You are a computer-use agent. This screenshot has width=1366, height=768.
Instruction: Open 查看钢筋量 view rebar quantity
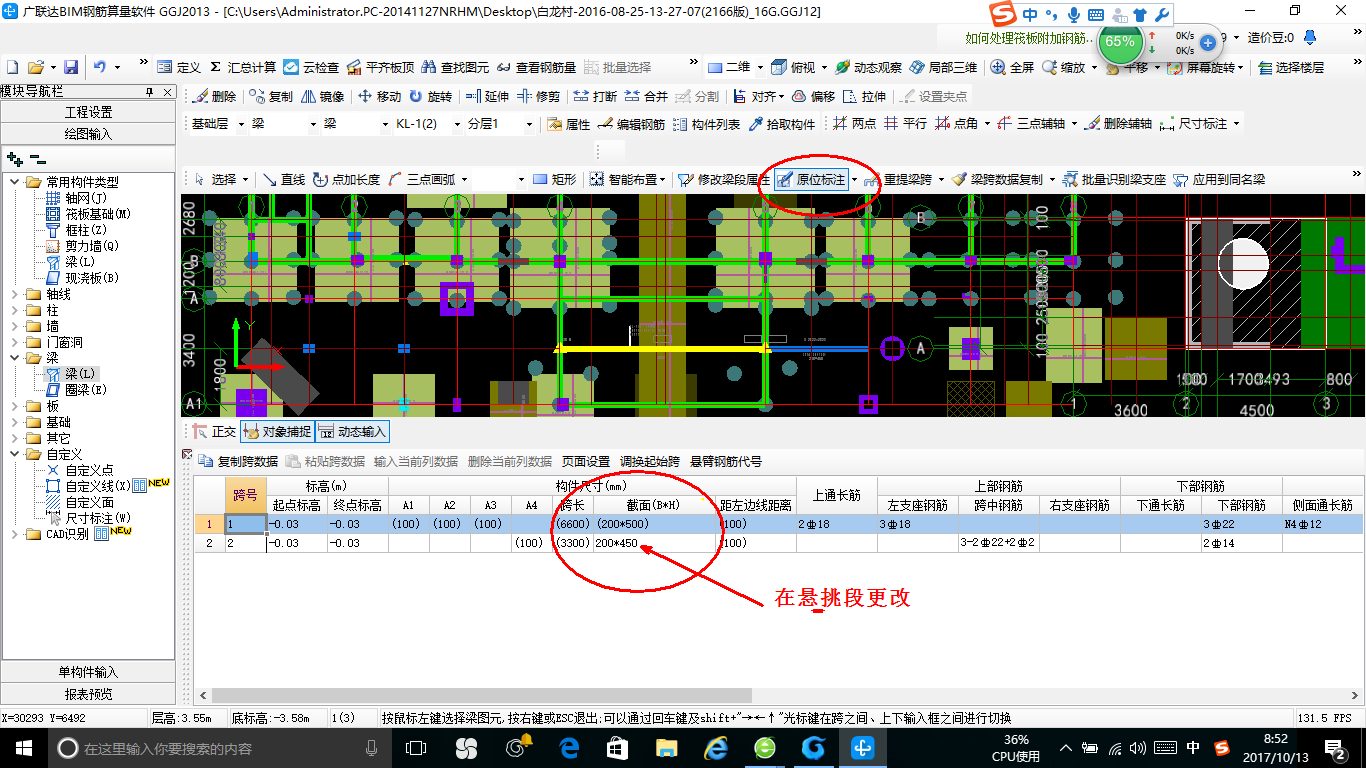[x=536, y=67]
